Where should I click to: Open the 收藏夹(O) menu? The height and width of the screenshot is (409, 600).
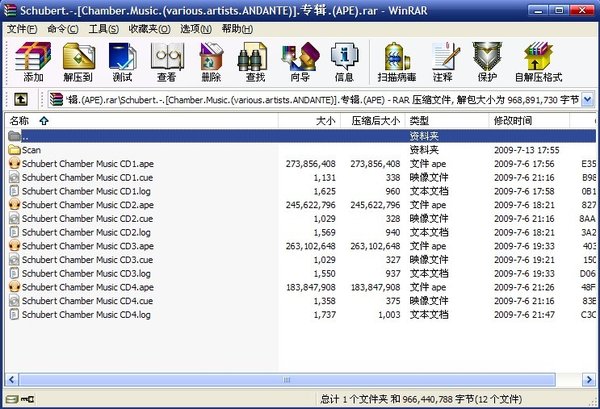coord(149,29)
